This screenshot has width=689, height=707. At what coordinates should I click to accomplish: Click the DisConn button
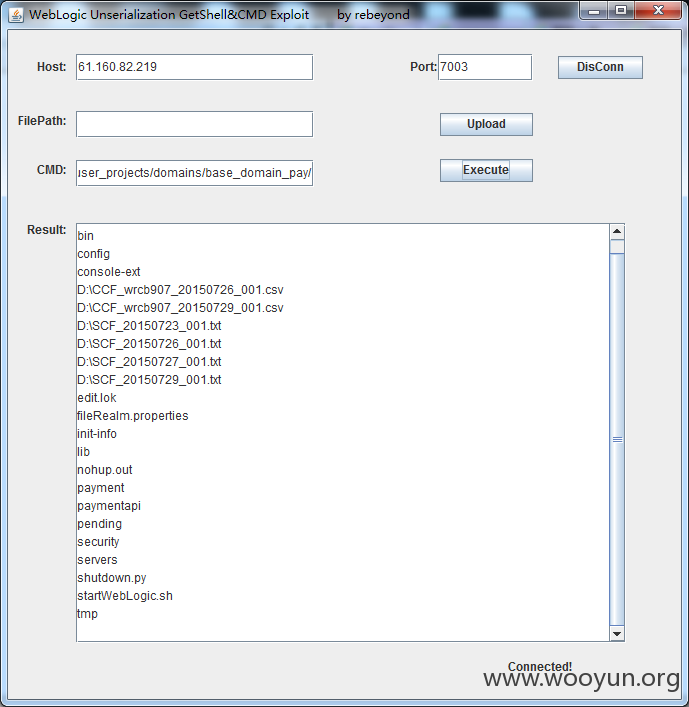(600, 67)
